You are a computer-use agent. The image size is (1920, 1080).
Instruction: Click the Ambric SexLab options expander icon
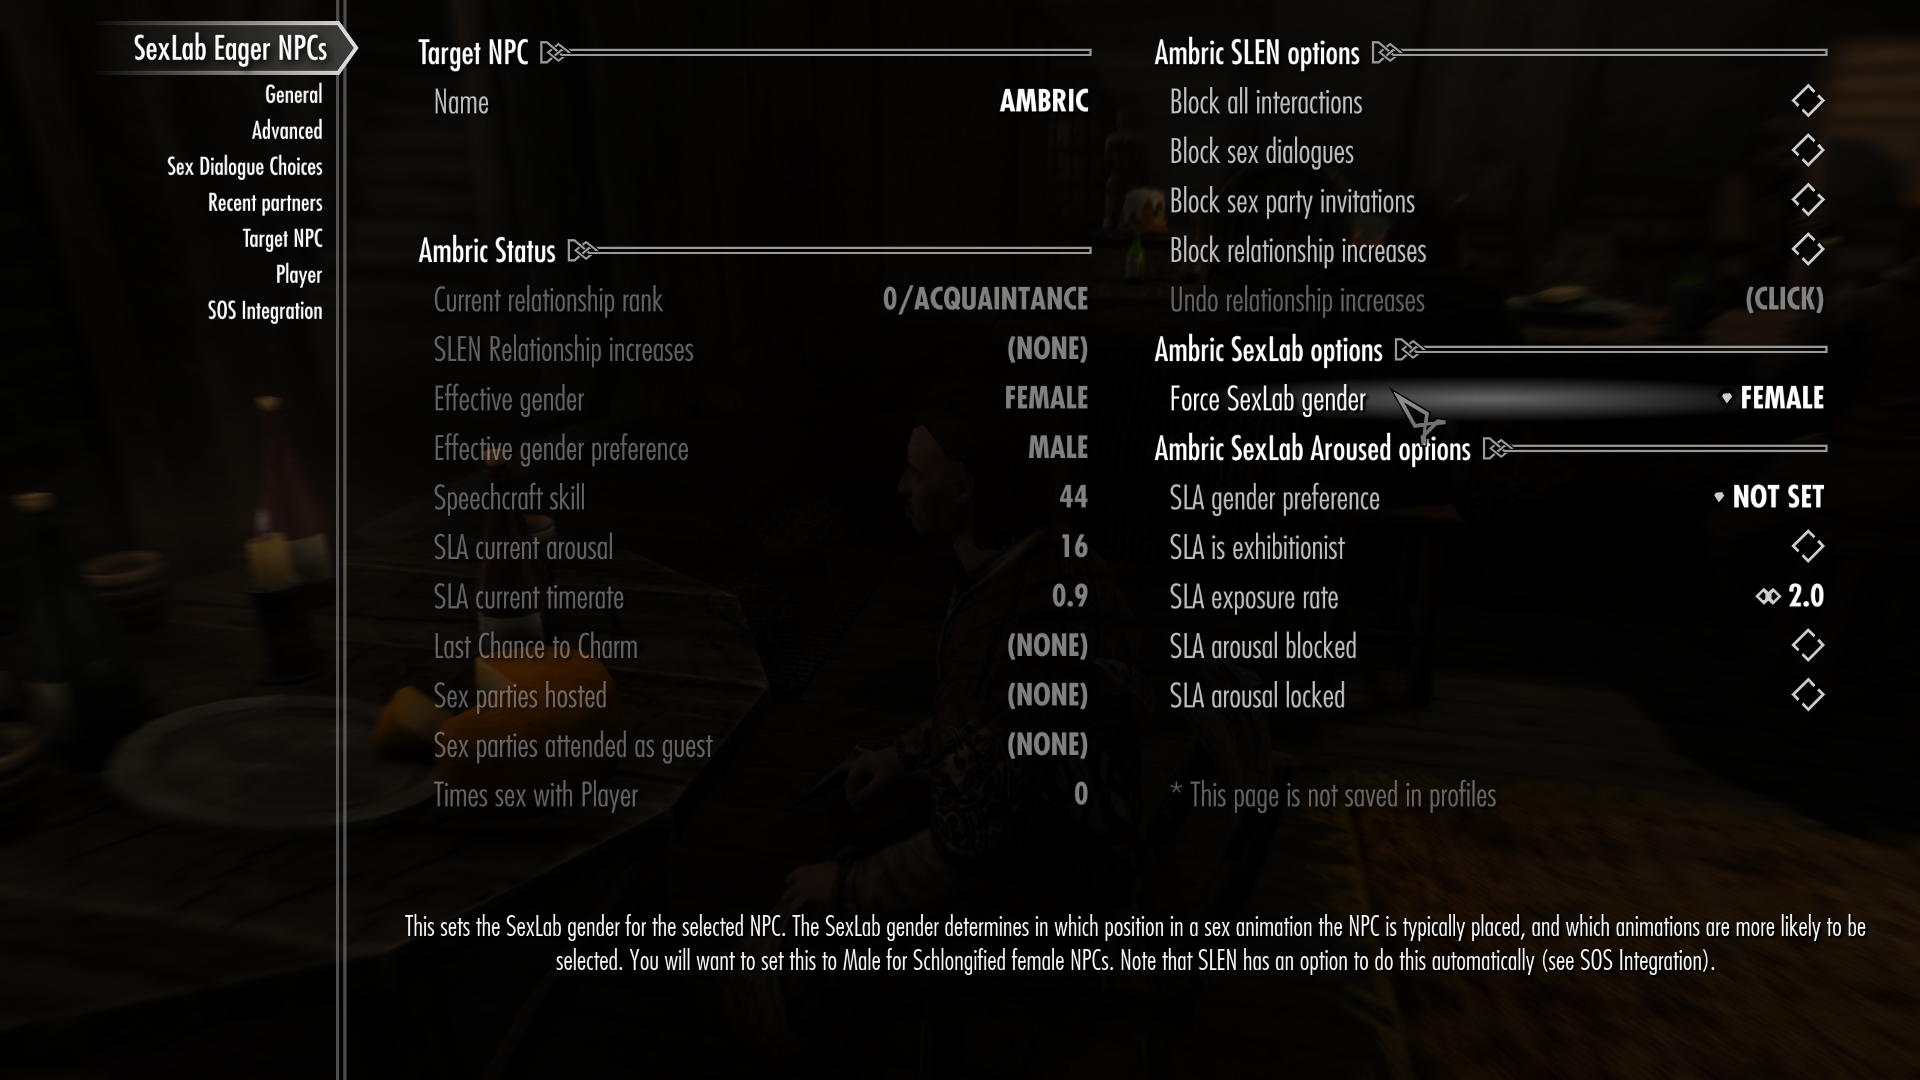(1406, 349)
